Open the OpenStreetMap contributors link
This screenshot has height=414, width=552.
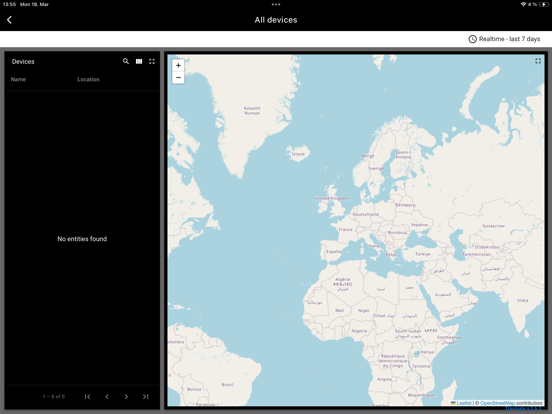coord(497,403)
